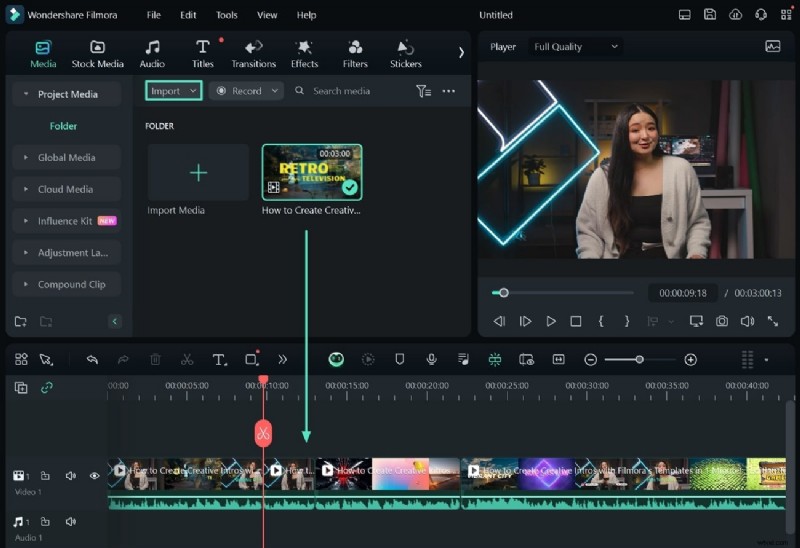The image size is (800, 548).
Task: Adjust player volume speaker icon
Action: pos(747,321)
